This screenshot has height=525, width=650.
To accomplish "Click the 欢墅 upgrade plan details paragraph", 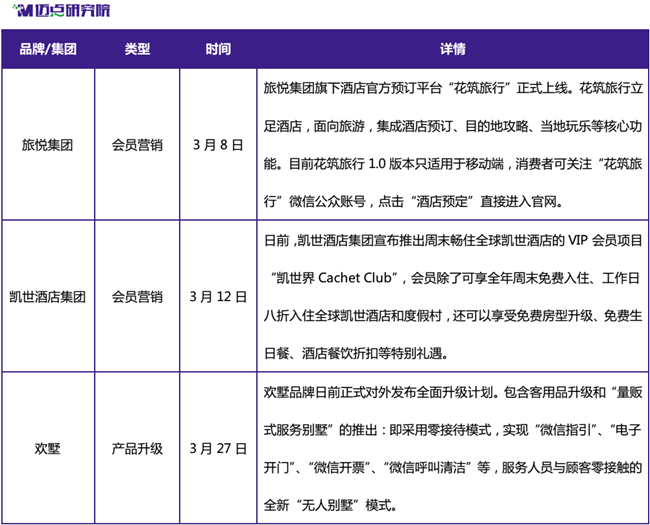I will (453, 448).
